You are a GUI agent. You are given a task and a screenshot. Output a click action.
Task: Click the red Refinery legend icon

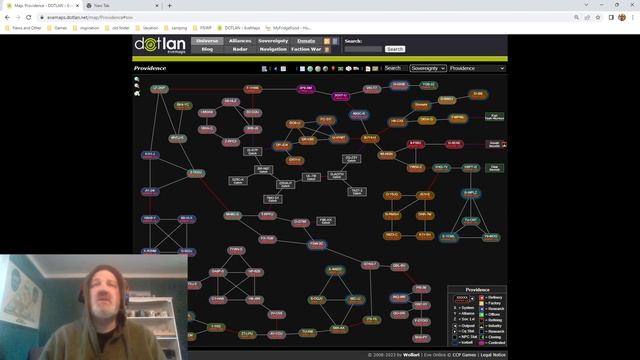point(481,298)
